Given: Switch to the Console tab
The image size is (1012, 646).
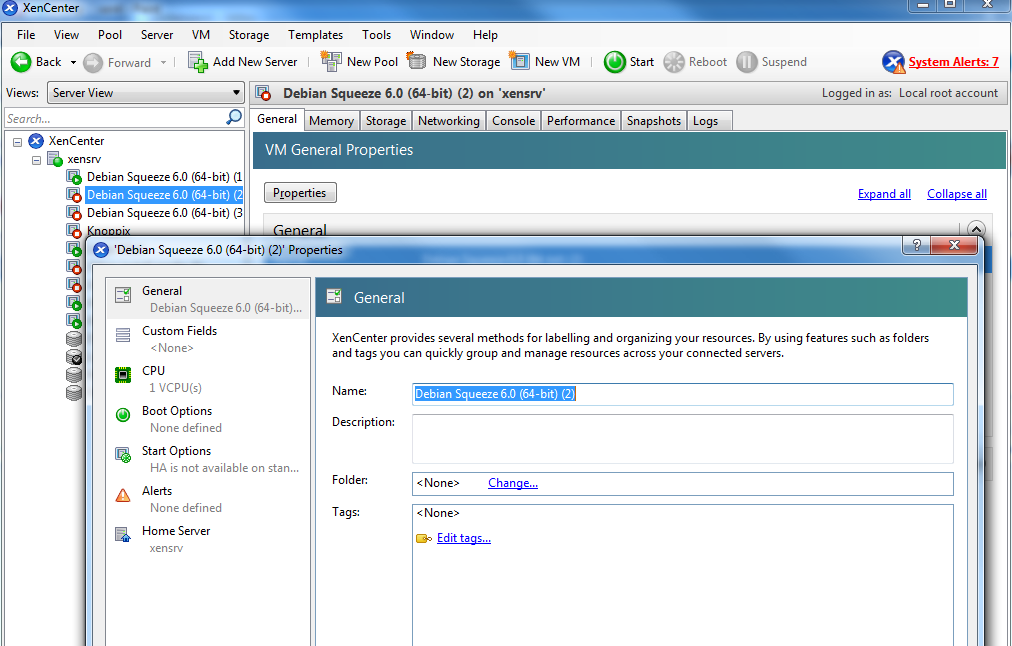Looking at the screenshot, I should point(513,121).
